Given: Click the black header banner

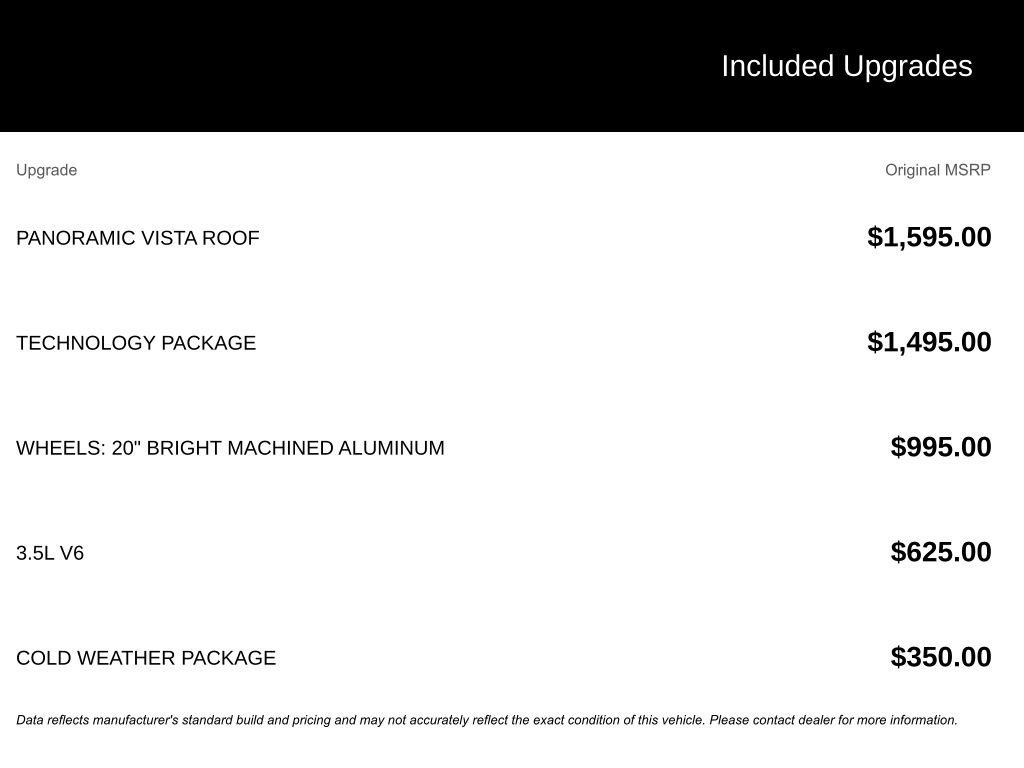Looking at the screenshot, I should click(512, 66).
